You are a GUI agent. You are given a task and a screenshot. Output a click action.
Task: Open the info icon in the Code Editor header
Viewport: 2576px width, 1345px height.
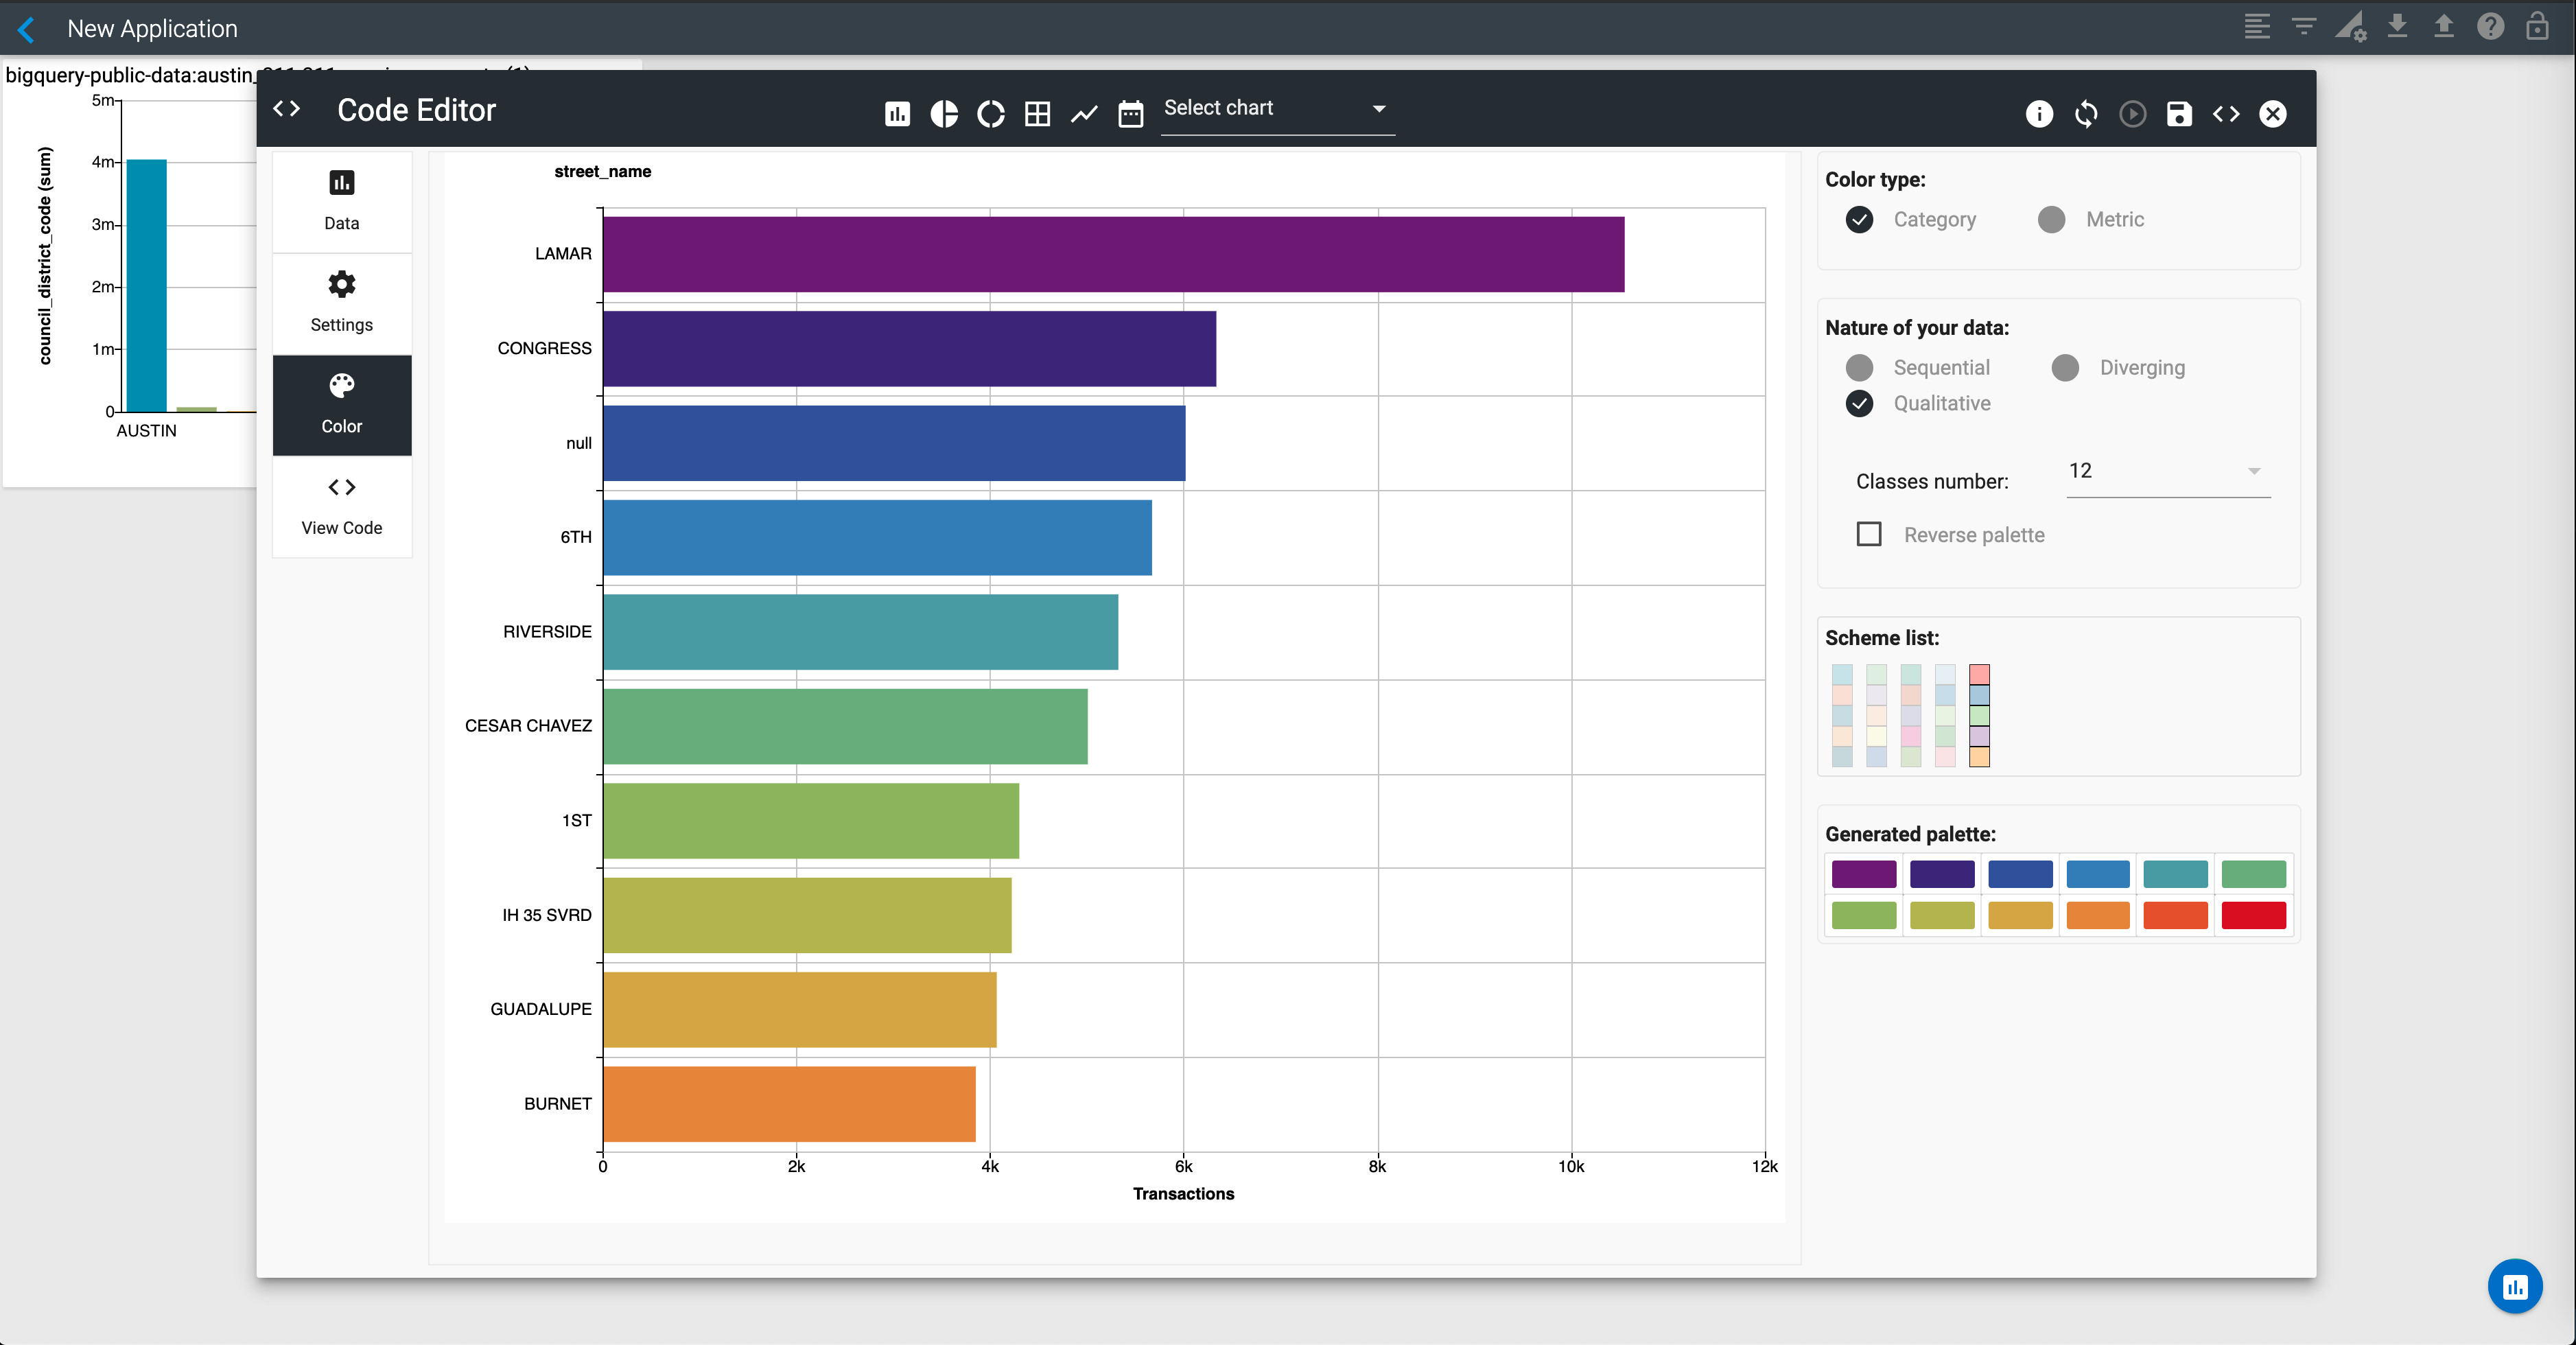pyautogui.click(x=2039, y=114)
